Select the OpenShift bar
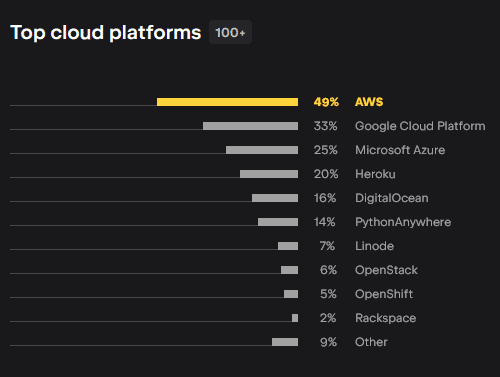Image resolution: width=500 pixels, height=377 pixels. point(291,294)
